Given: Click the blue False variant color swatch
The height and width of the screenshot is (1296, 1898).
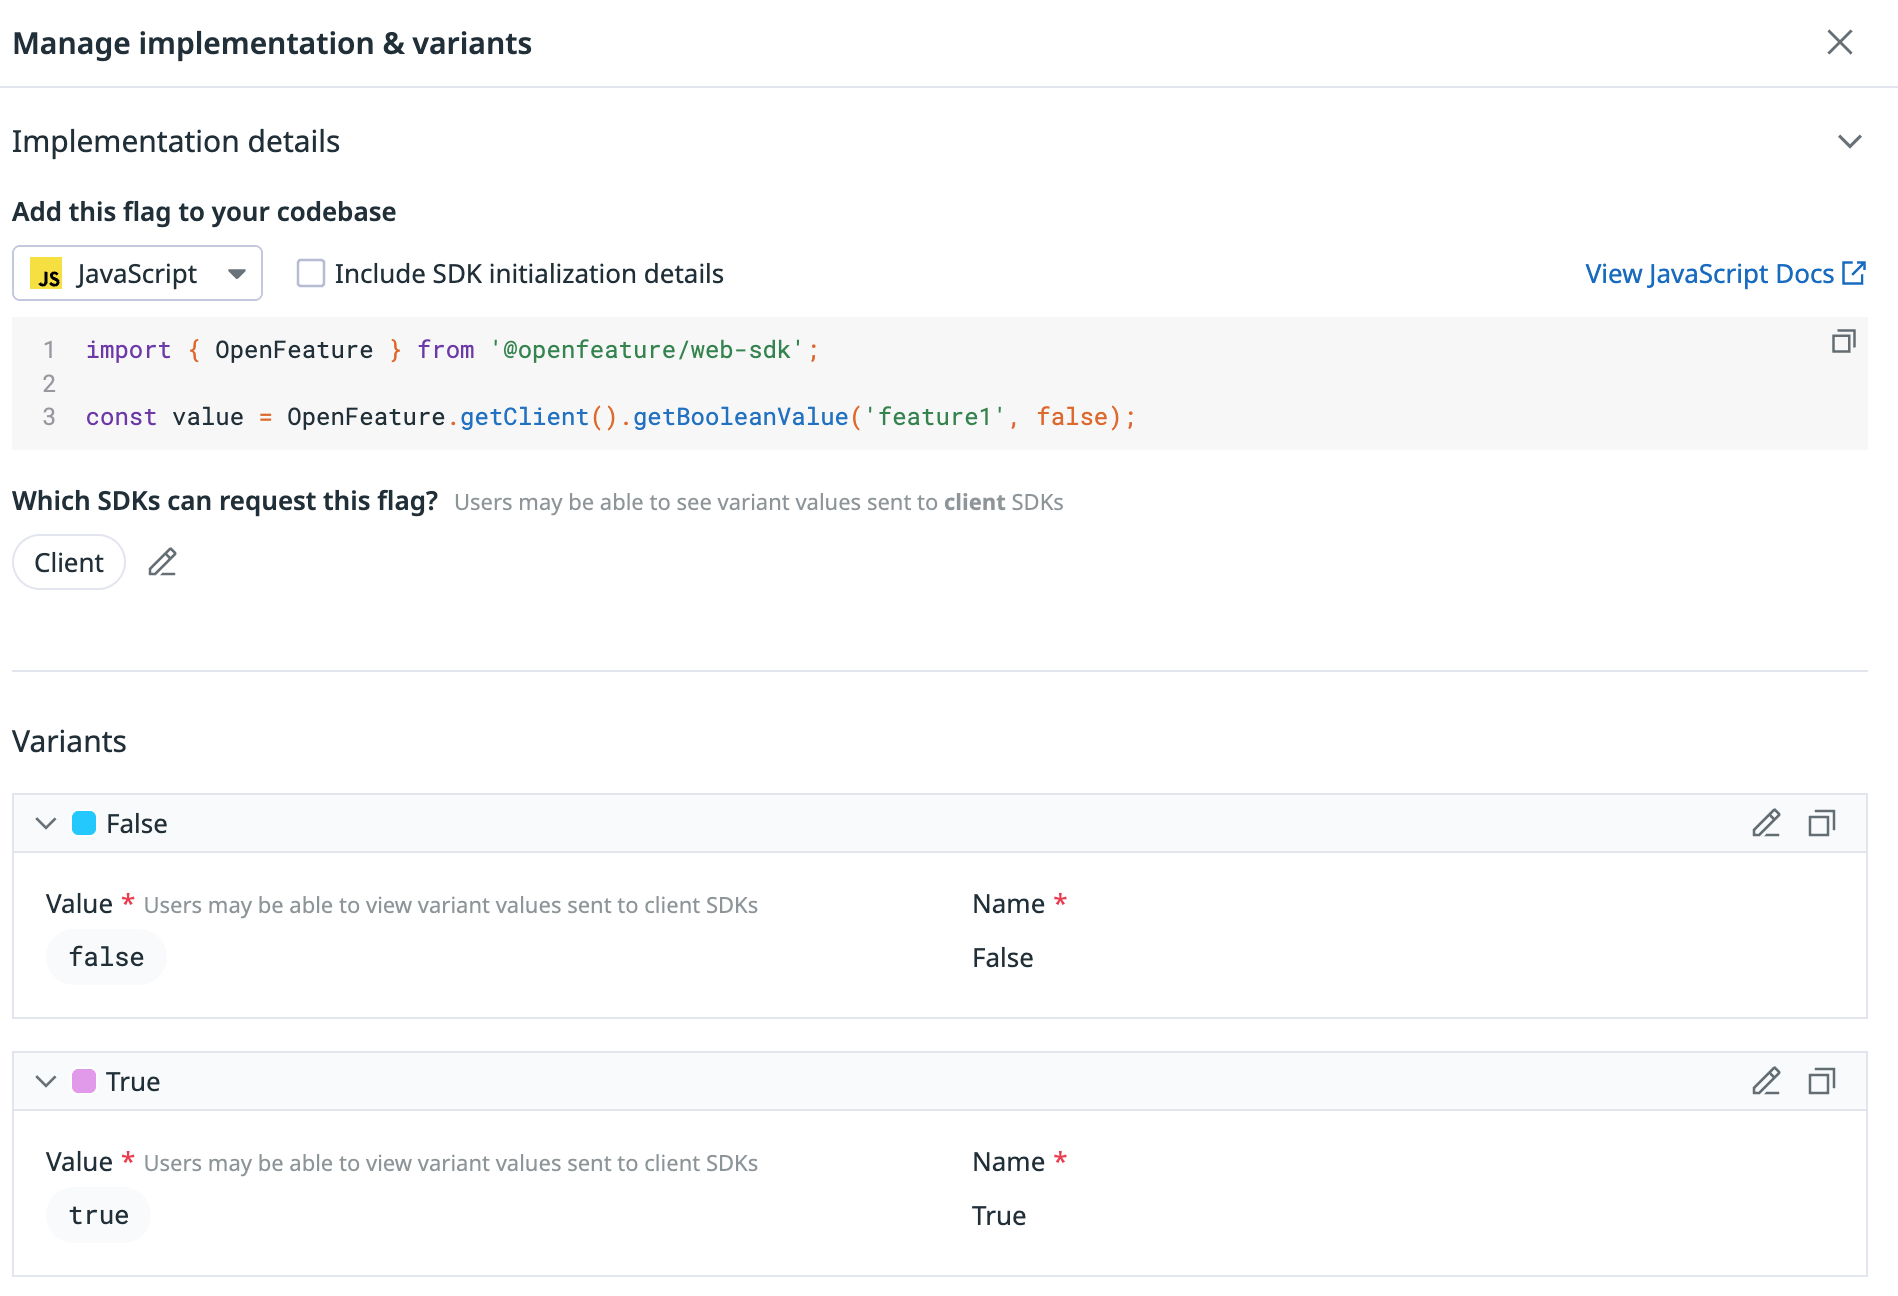Looking at the screenshot, I should 84,823.
